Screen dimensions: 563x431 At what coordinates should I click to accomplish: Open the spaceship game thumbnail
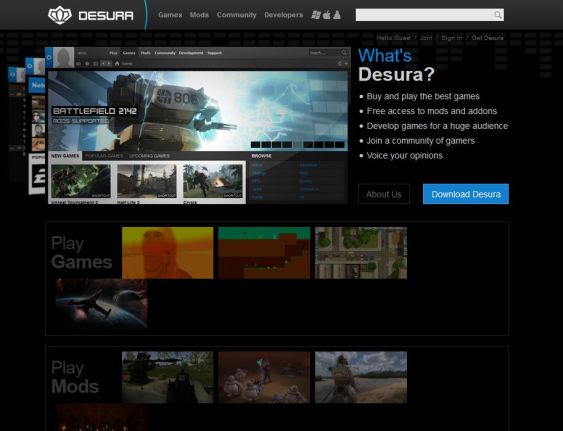(x=102, y=303)
